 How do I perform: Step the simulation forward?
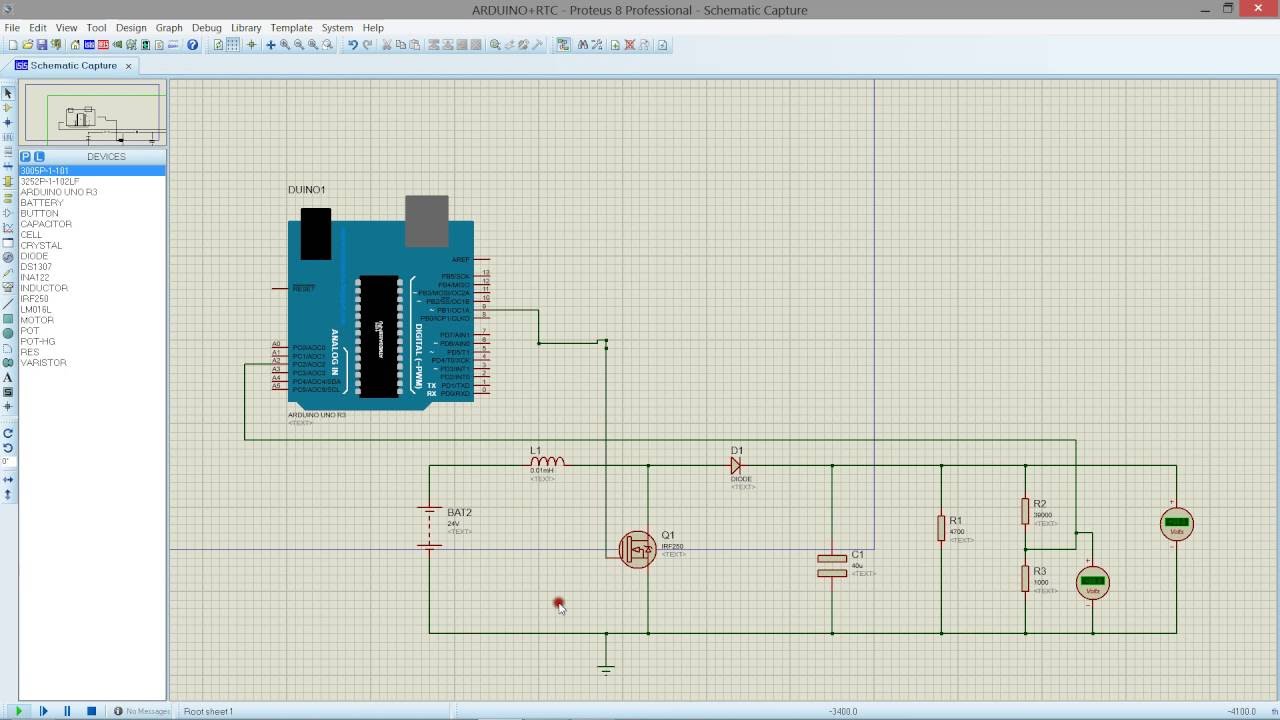tap(43, 711)
